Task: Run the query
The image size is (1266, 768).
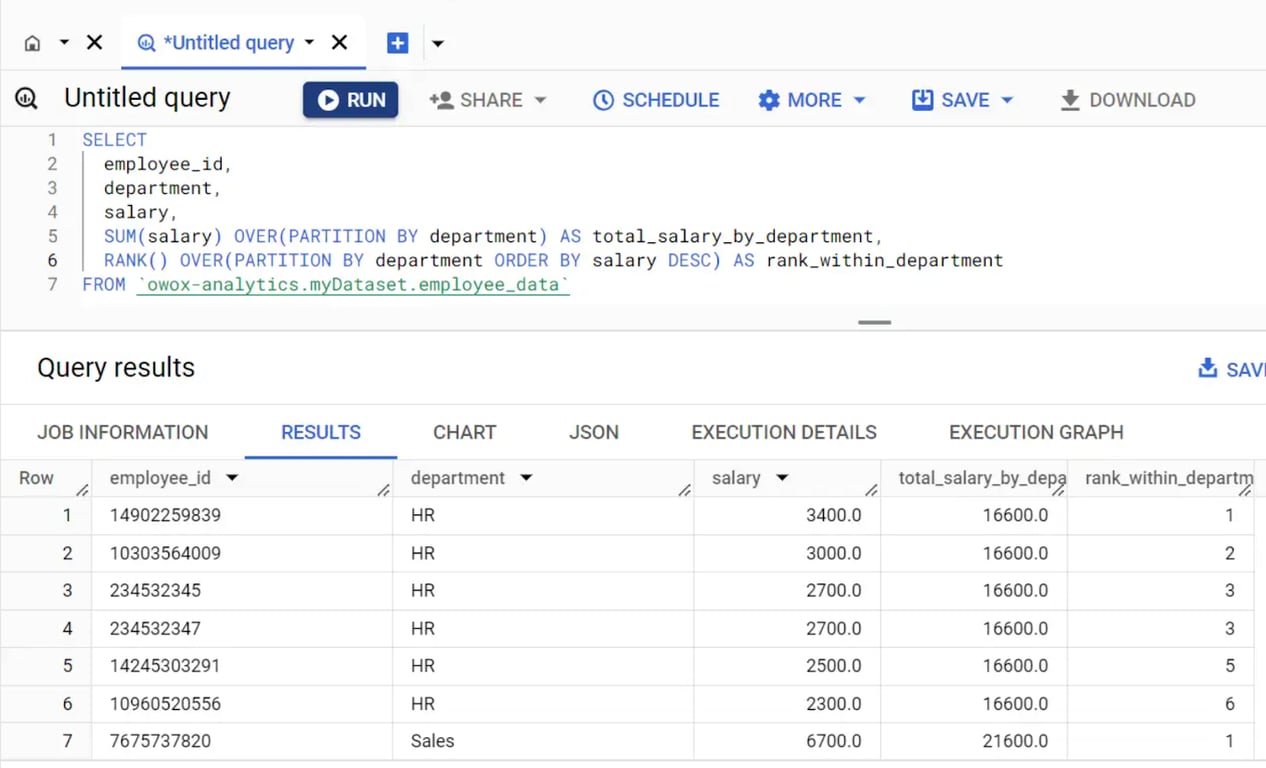Action: click(351, 100)
